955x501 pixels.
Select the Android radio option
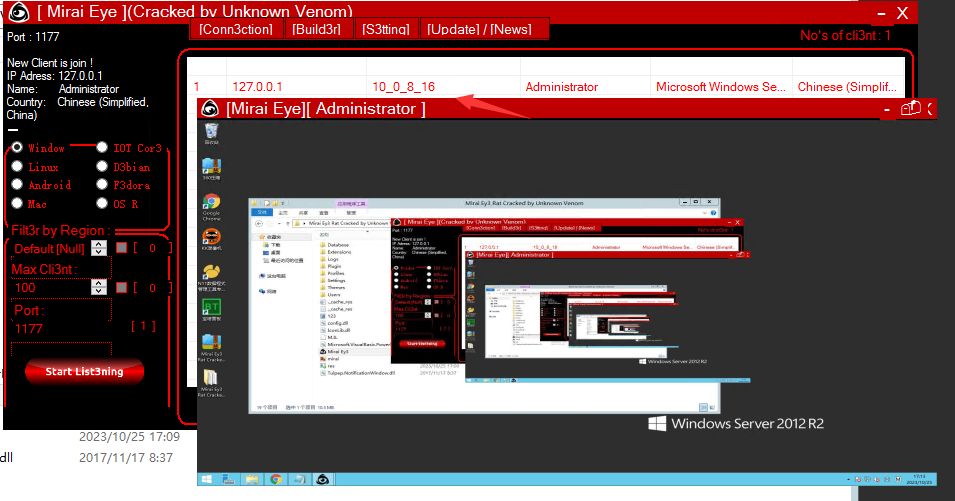click(x=17, y=184)
